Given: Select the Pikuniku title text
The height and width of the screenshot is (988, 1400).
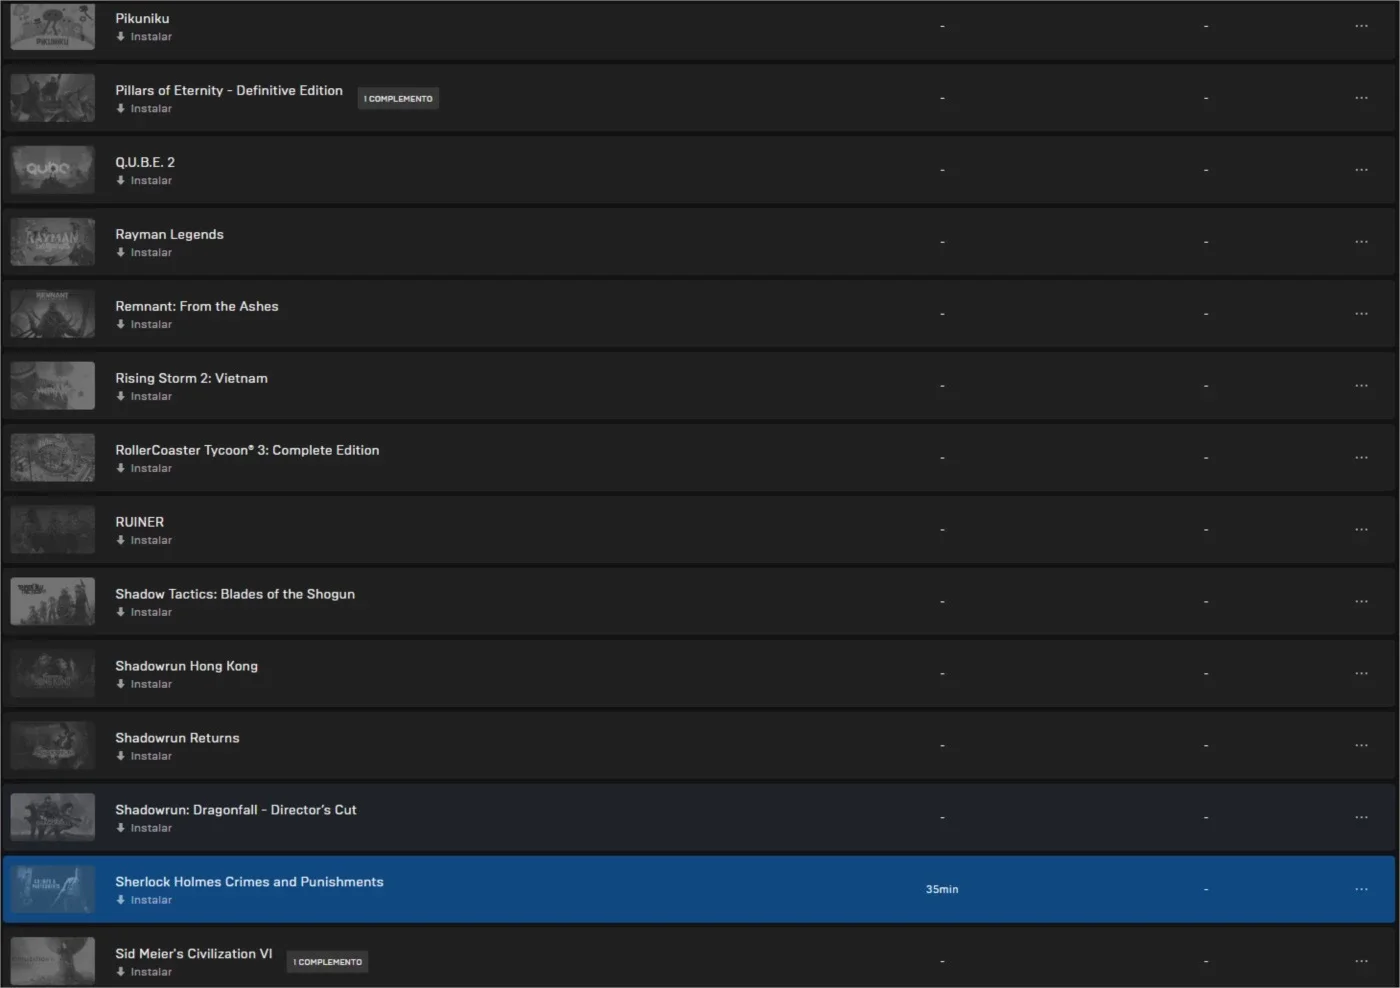Looking at the screenshot, I should click(x=142, y=19).
